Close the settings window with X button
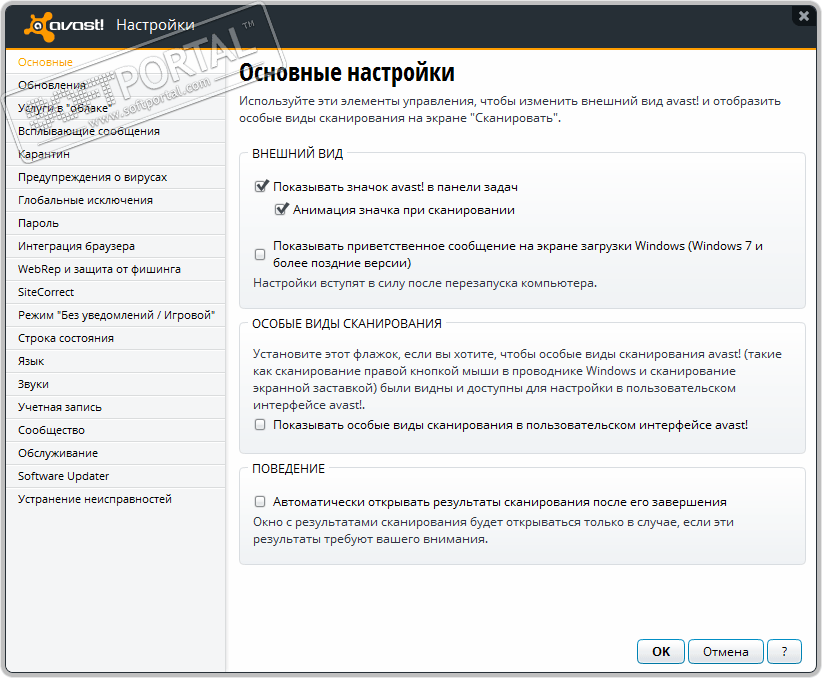The height and width of the screenshot is (678, 822). 804,16
